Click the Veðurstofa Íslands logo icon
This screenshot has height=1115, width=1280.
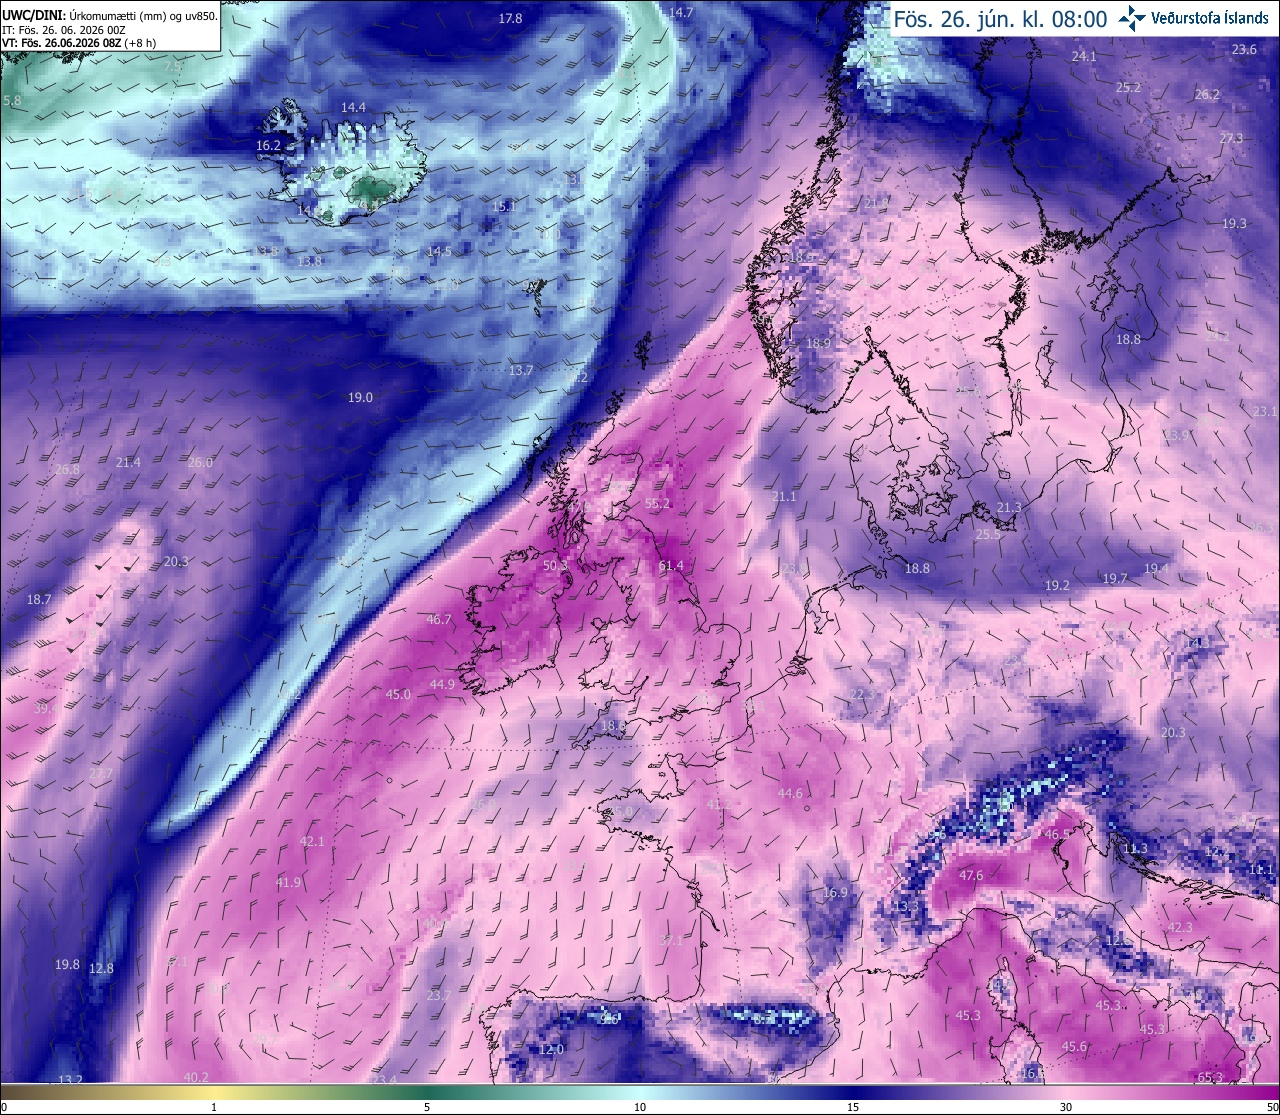point(1132,17)
